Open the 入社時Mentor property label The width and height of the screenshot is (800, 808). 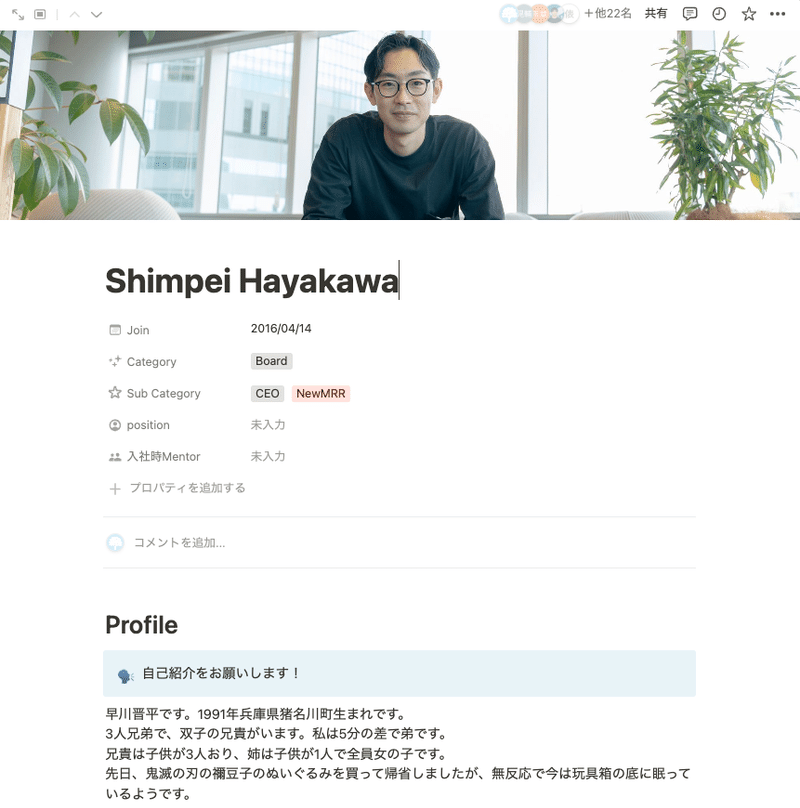tap(163, 457)
